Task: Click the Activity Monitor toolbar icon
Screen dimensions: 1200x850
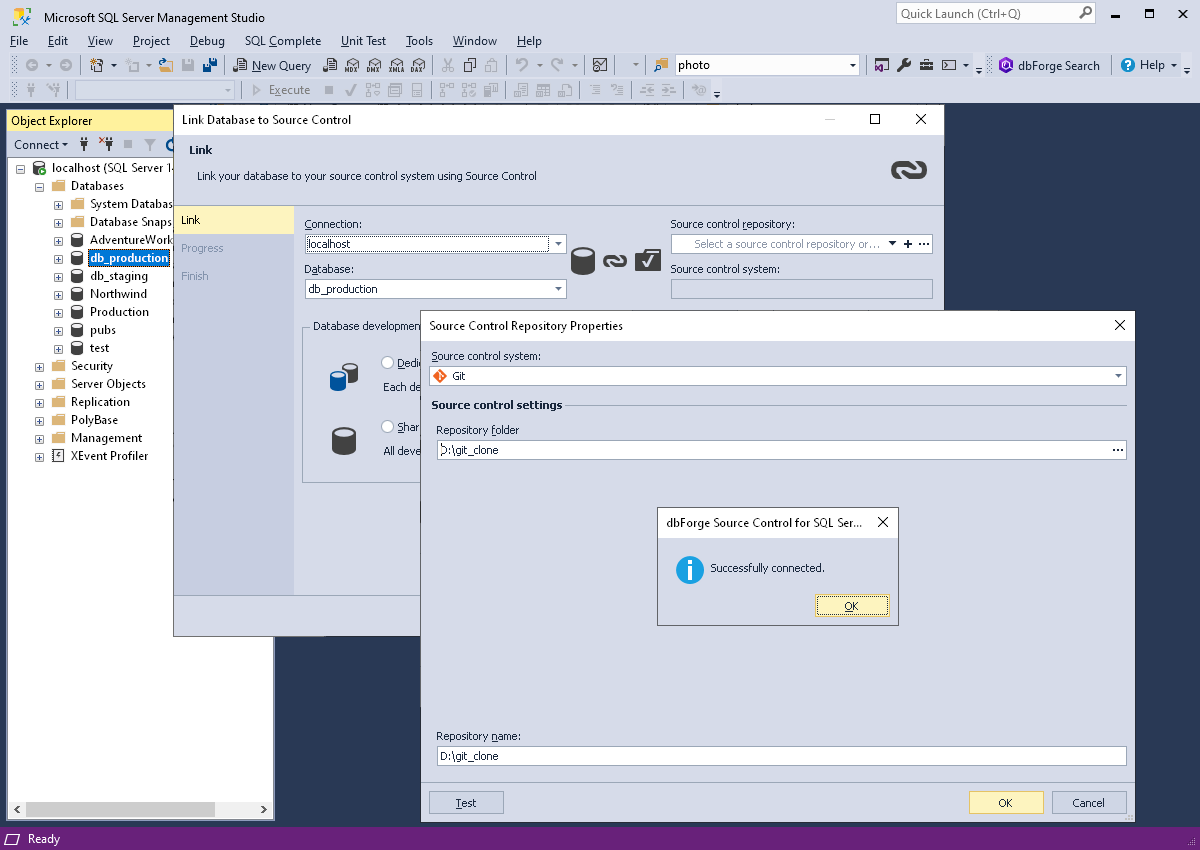Action: [600, 65]
